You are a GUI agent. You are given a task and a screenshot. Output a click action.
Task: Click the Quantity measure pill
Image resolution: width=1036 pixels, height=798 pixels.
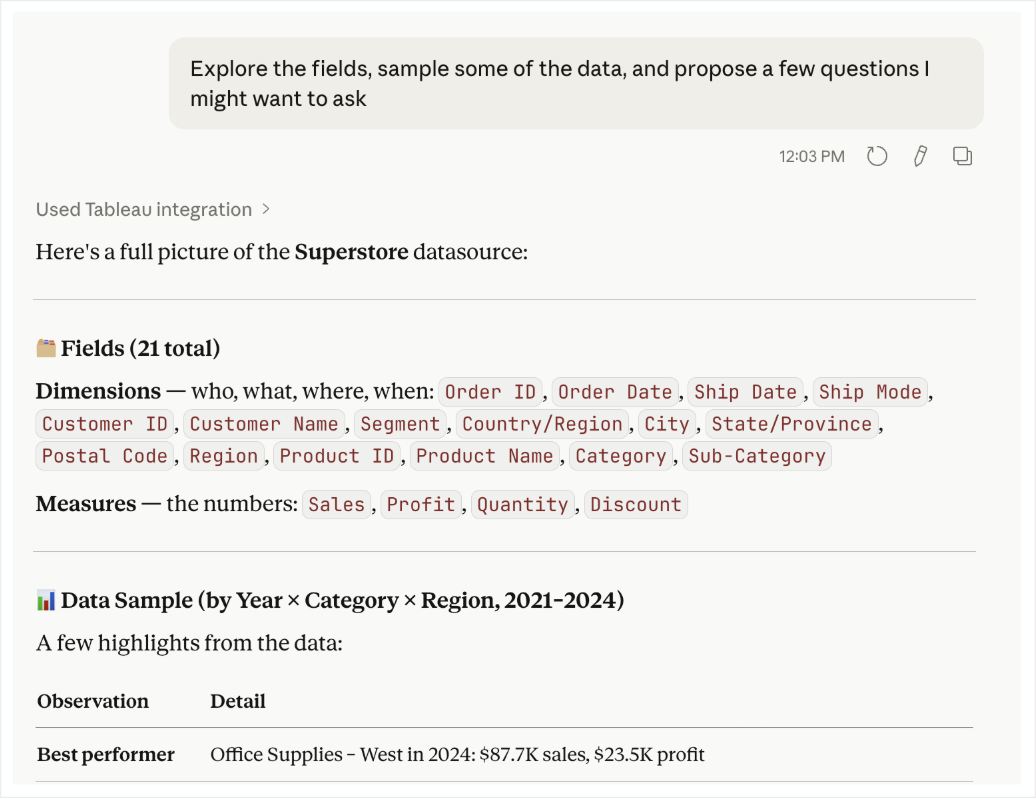click(x=523, y=504)
